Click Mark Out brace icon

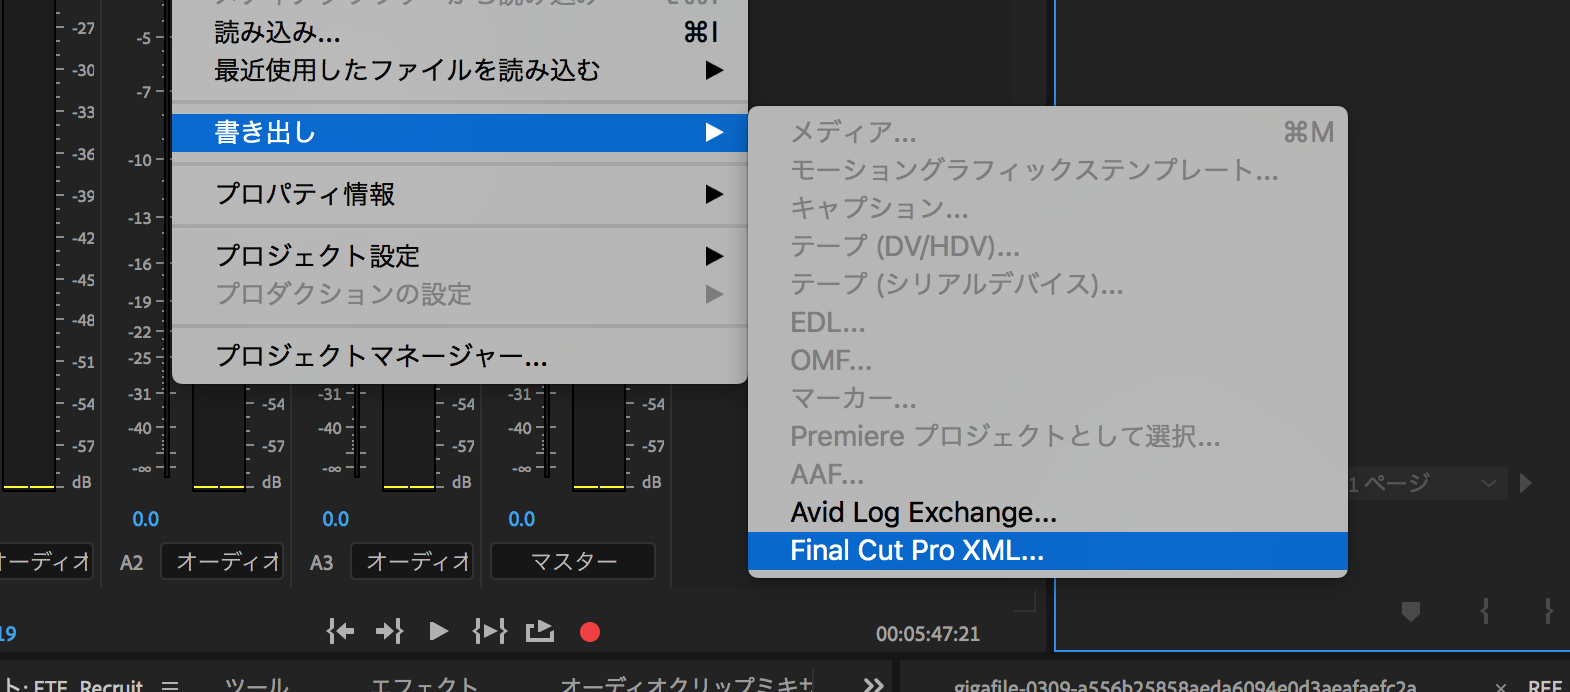pyautogui.click(x=1548, y=610)
